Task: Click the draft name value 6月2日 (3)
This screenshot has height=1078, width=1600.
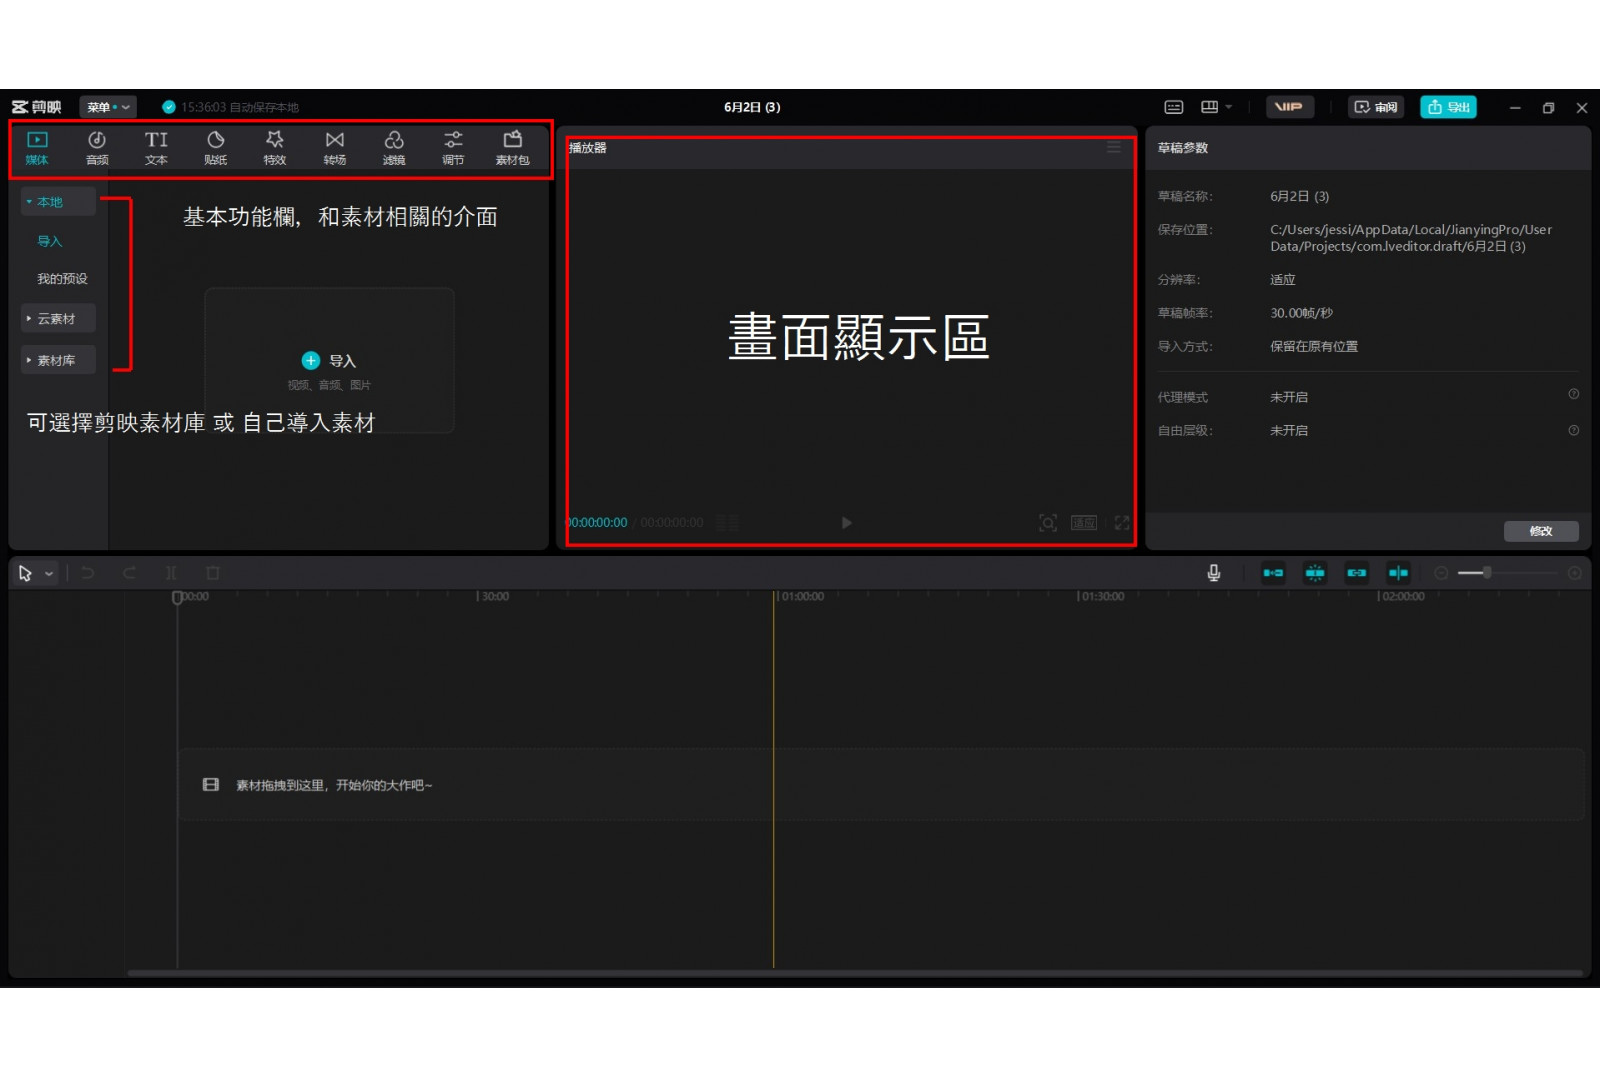Action: [1300, 197]
